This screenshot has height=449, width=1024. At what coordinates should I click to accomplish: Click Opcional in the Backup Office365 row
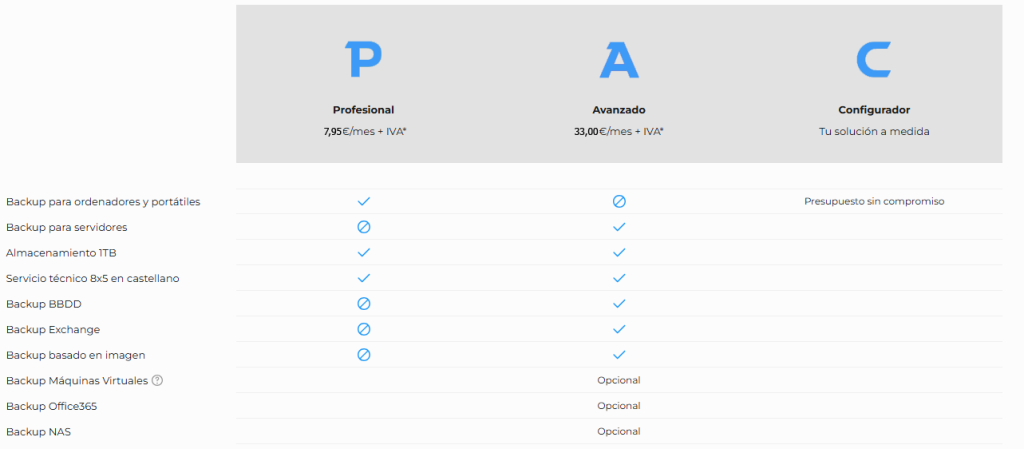coord(619,406)
